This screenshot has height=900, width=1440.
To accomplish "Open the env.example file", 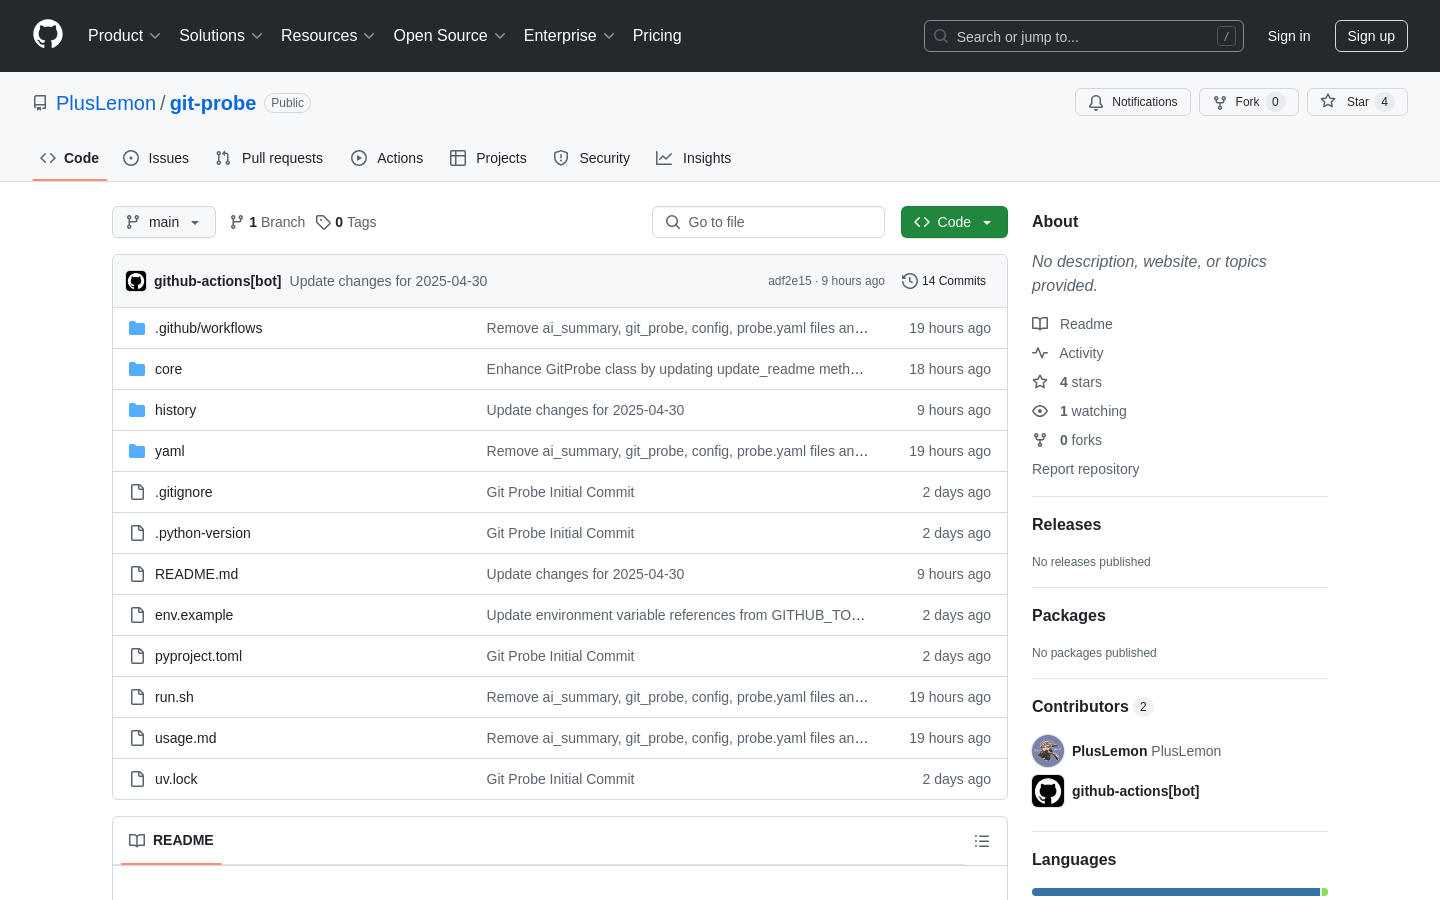I will click(x=194, y=615).
